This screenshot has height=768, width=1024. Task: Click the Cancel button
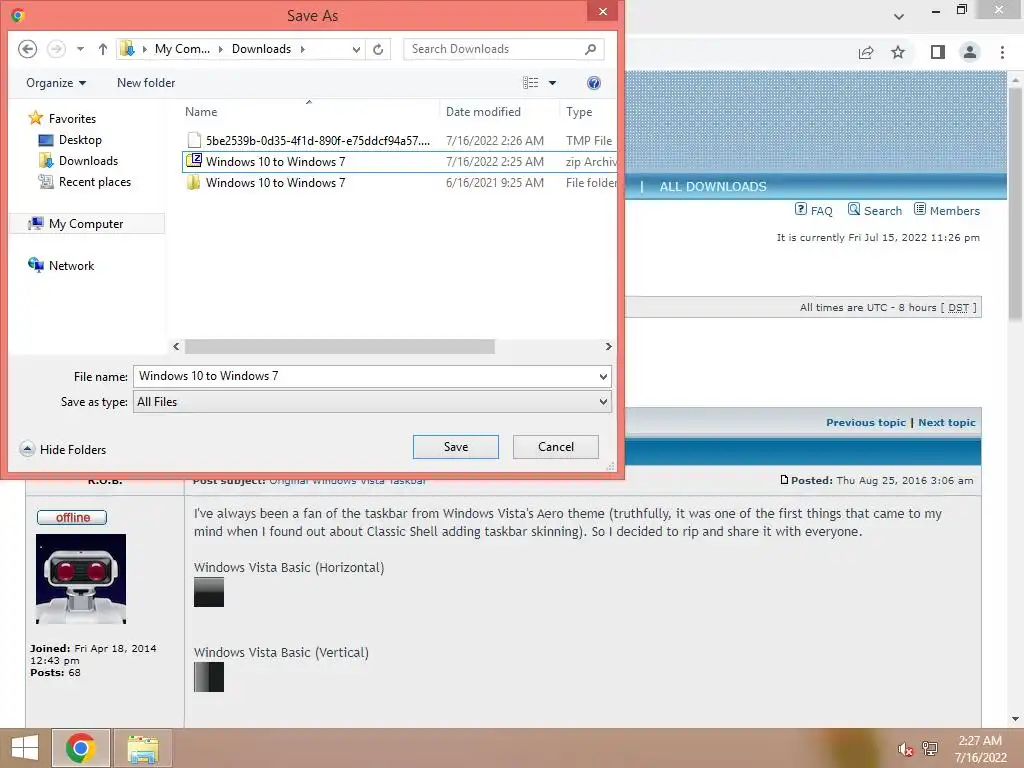pos(556,447)
